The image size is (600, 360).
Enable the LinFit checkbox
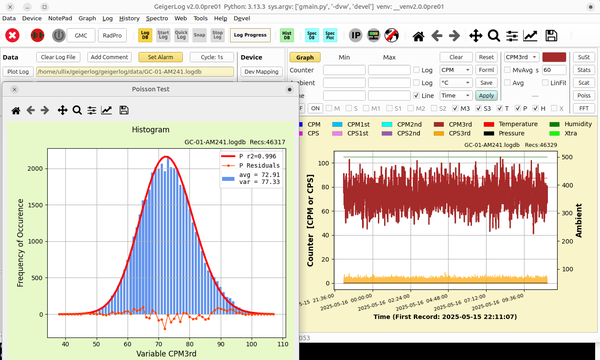pyautogui.click(x=545, y=83)
